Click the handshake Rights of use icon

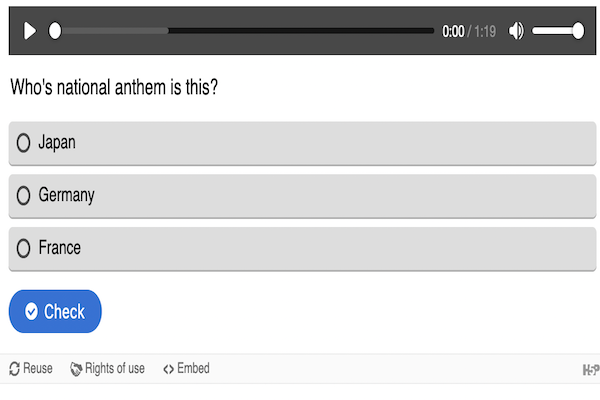click(x=76, y=369)
